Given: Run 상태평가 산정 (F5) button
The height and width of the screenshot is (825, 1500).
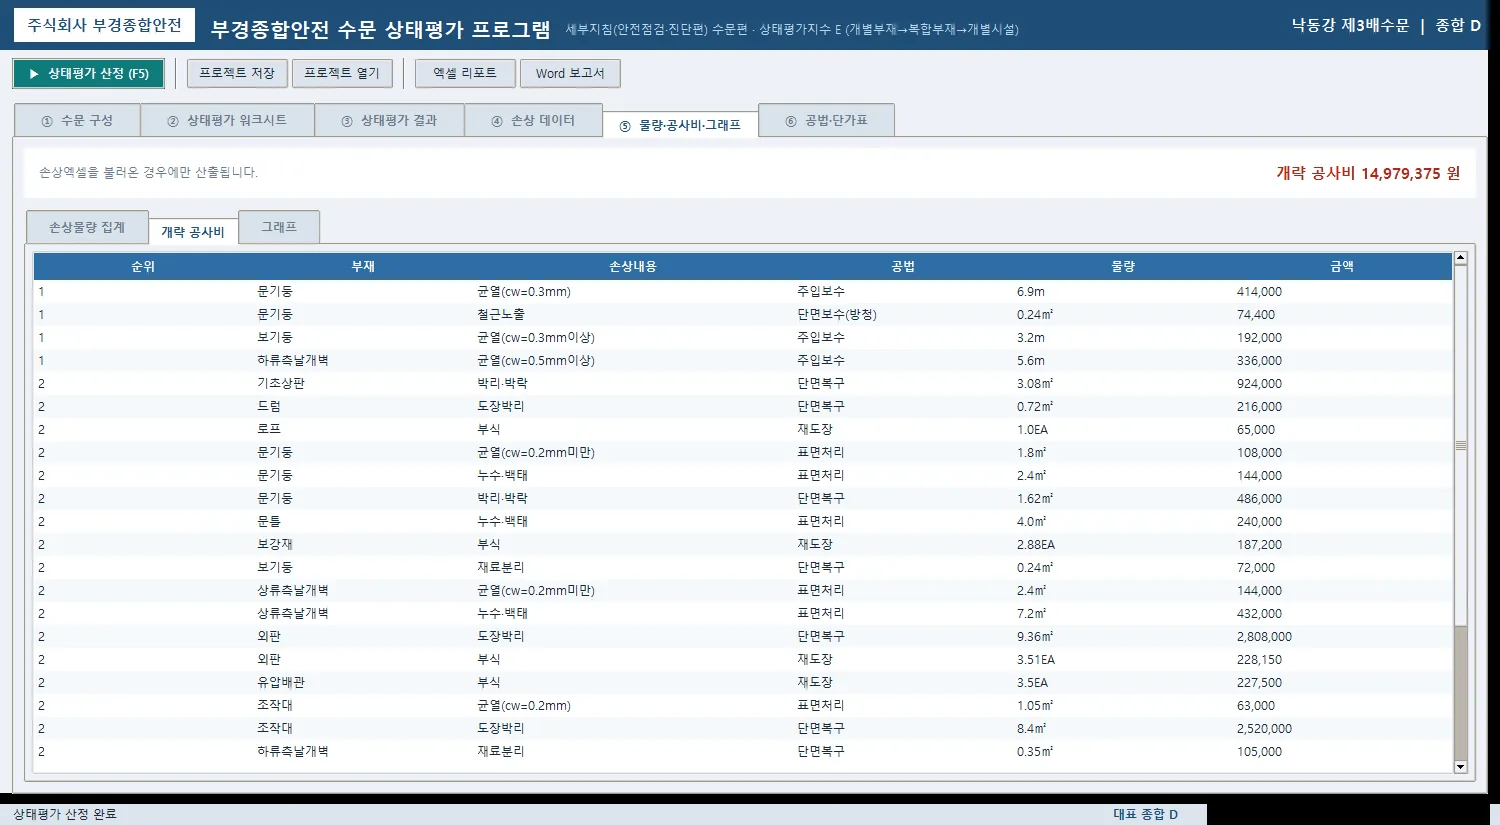Looking at the screenshot, I should tap(88, 74).
